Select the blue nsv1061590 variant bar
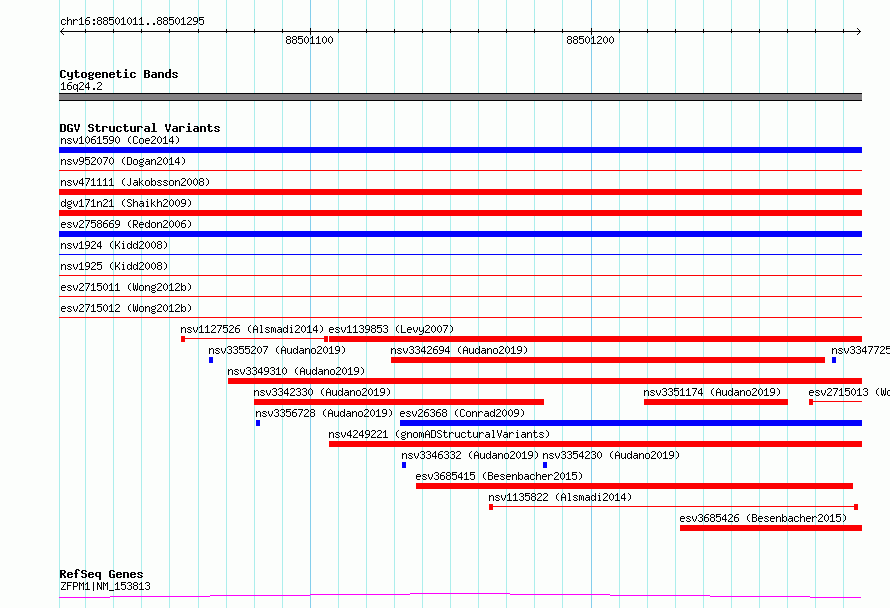 [x=460, y=150]
